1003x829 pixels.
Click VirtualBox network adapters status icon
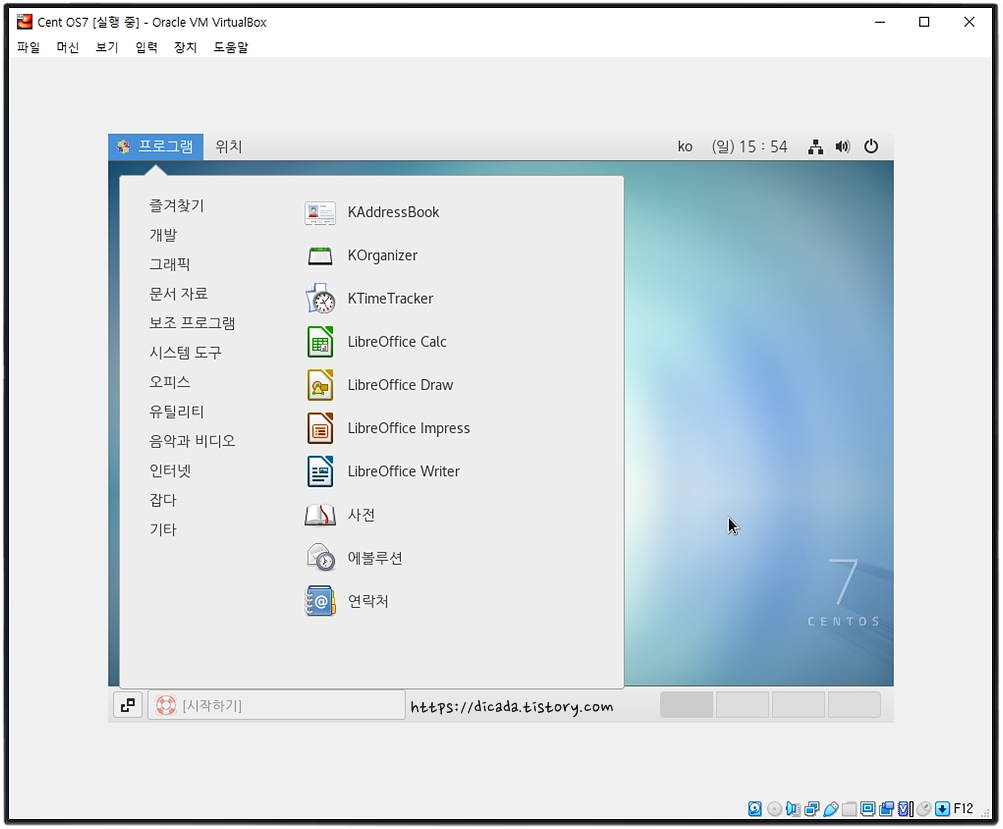812,809
